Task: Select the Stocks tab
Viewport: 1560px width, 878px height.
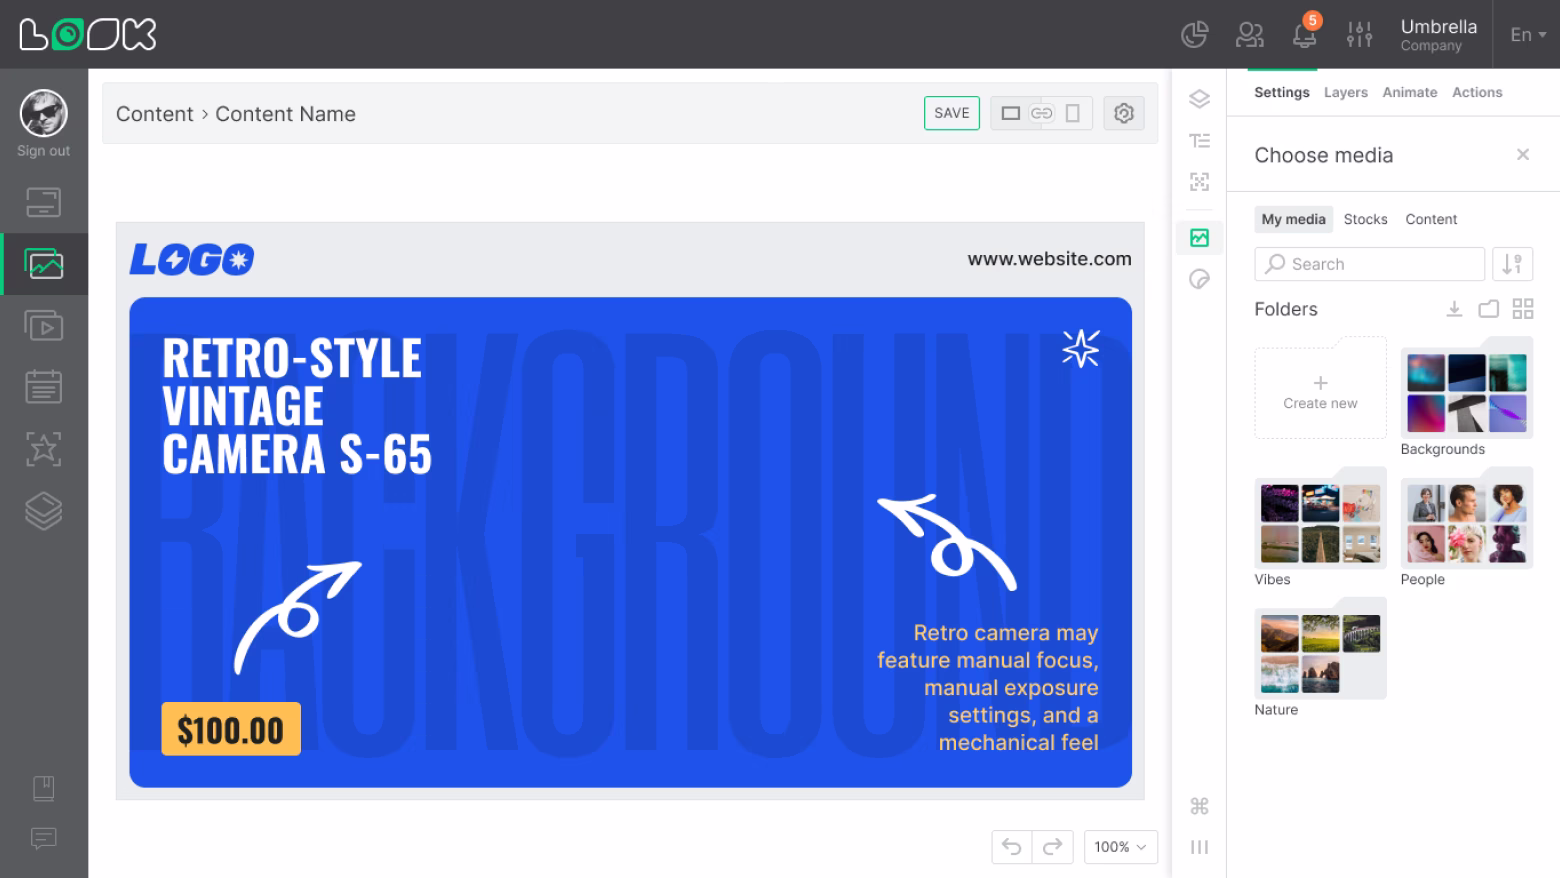Action: tap(1365, 219)
